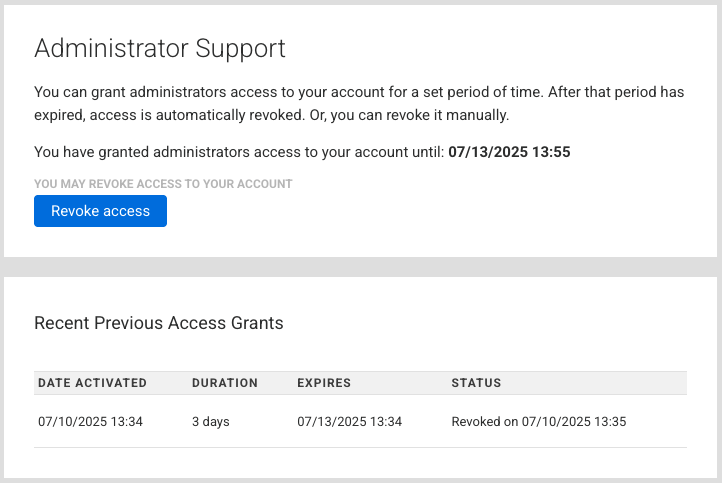Click the "3 days" duration cell
The width and height of the screenshot is (722, 483).
click(x=210, y=422)
